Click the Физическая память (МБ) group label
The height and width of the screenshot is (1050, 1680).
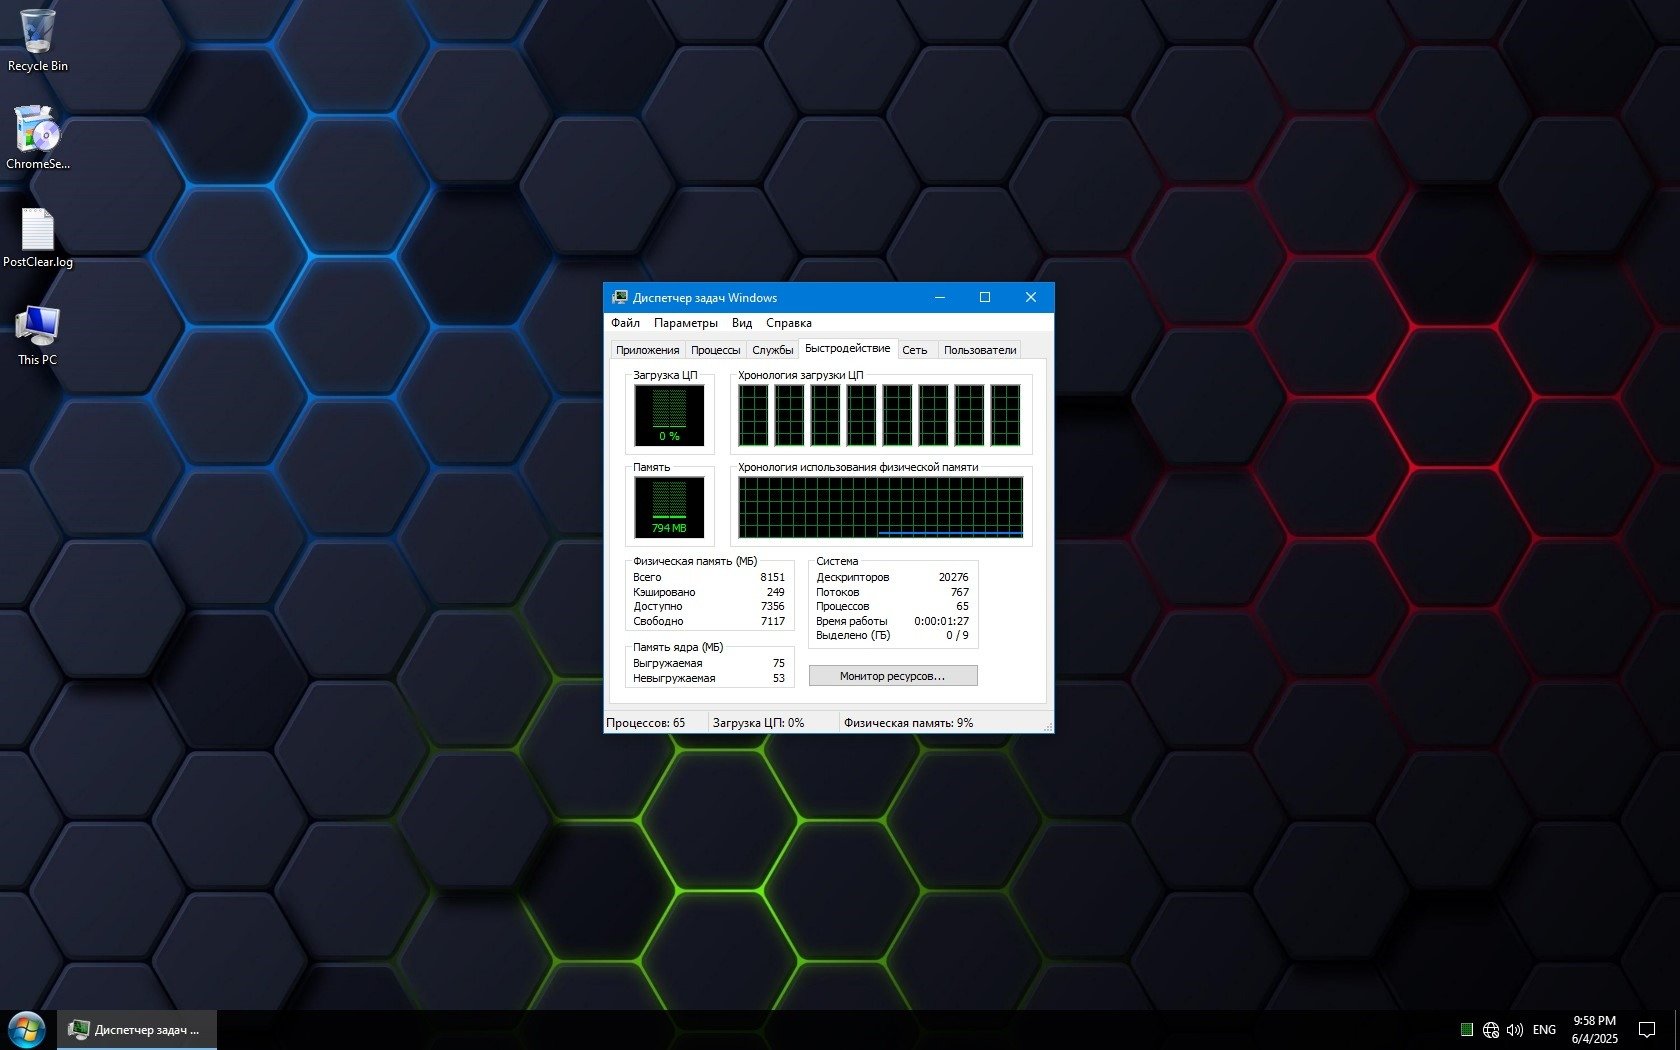pos(695,561)
